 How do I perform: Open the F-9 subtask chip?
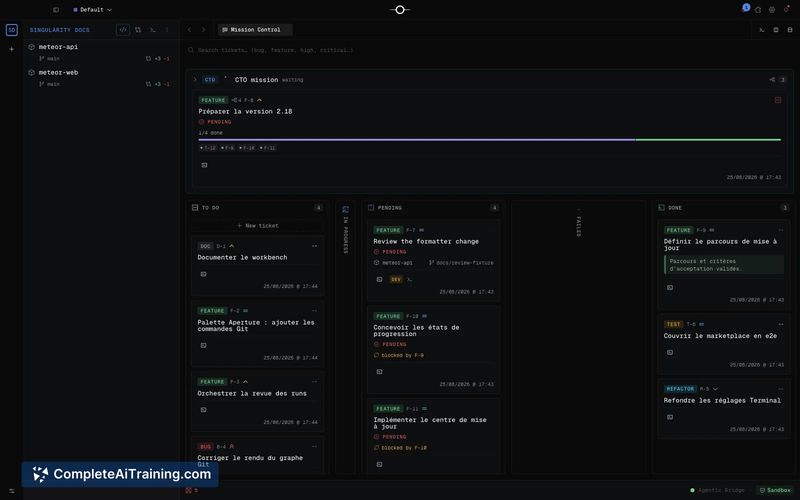[x=228, y=148]
